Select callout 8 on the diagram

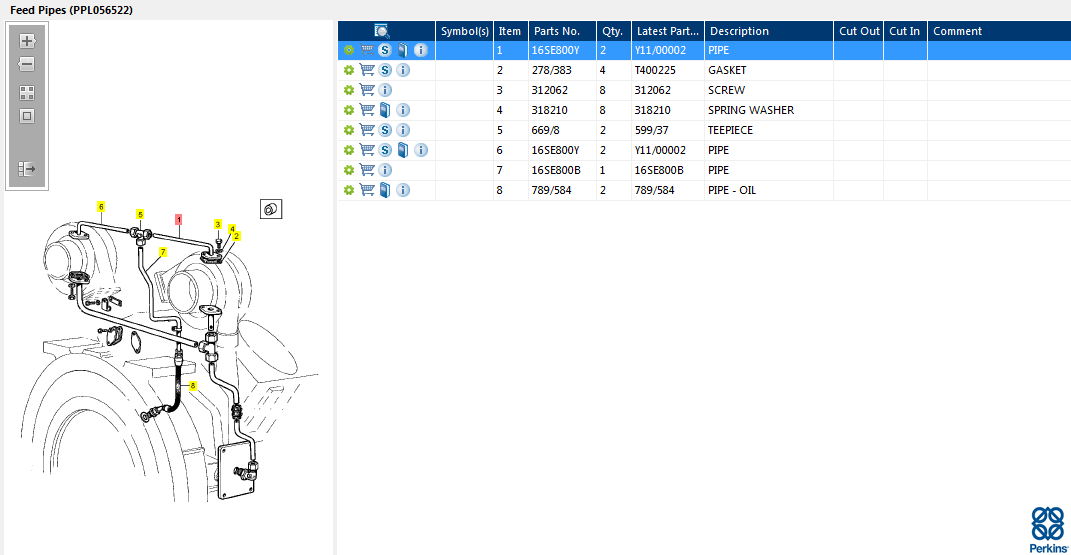pyautogui.click(x=193, y=385)
